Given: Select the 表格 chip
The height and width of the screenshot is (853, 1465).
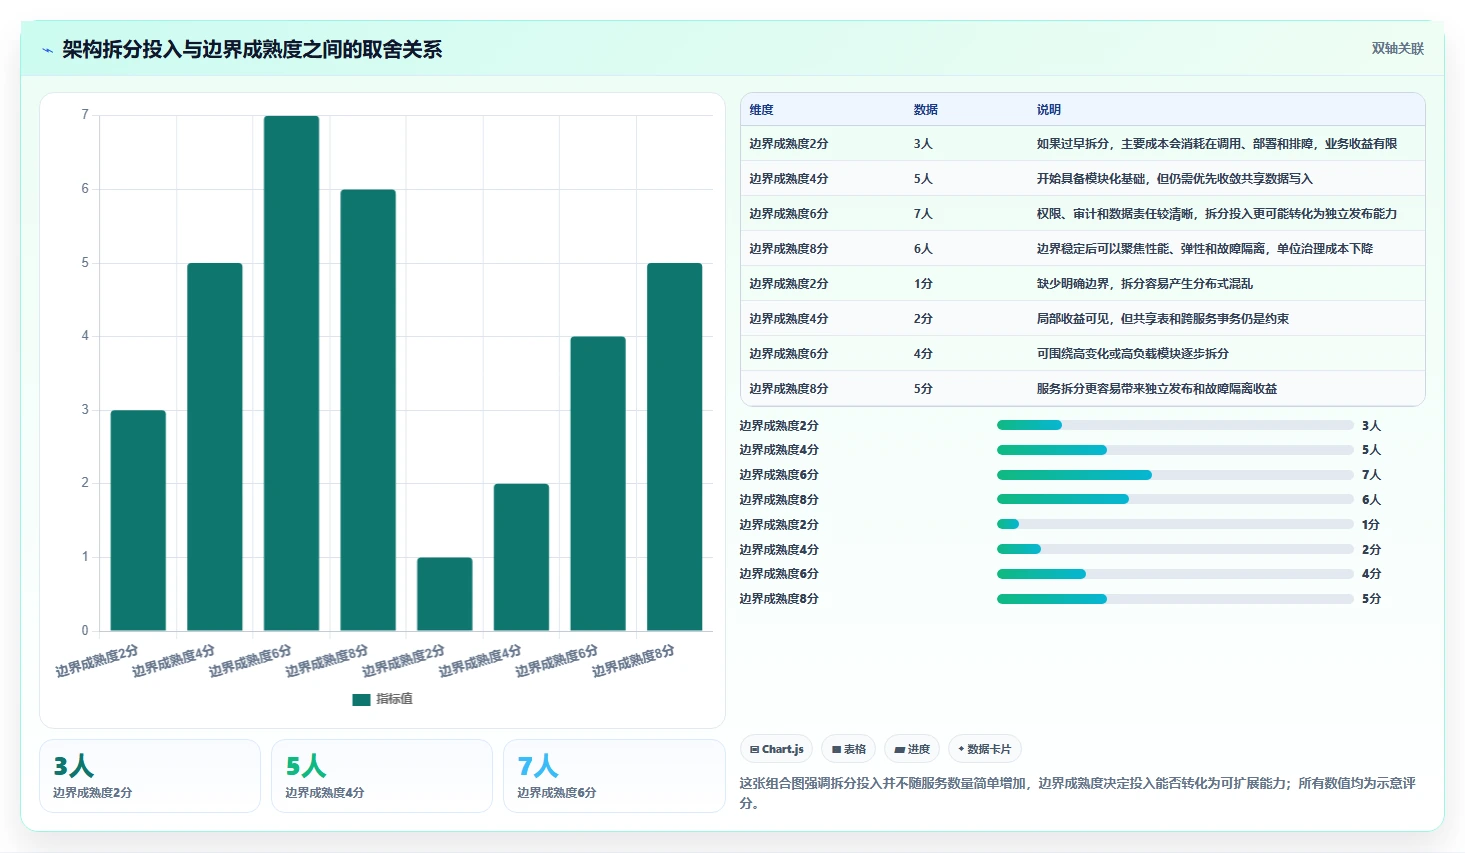Looking at the screenshot, I should click(849, 749).
